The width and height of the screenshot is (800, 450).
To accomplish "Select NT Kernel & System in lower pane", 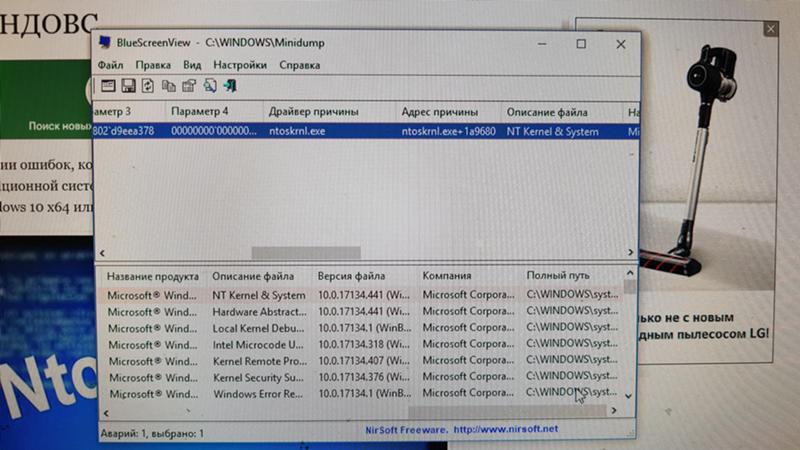I will click(x=259, y=295).
